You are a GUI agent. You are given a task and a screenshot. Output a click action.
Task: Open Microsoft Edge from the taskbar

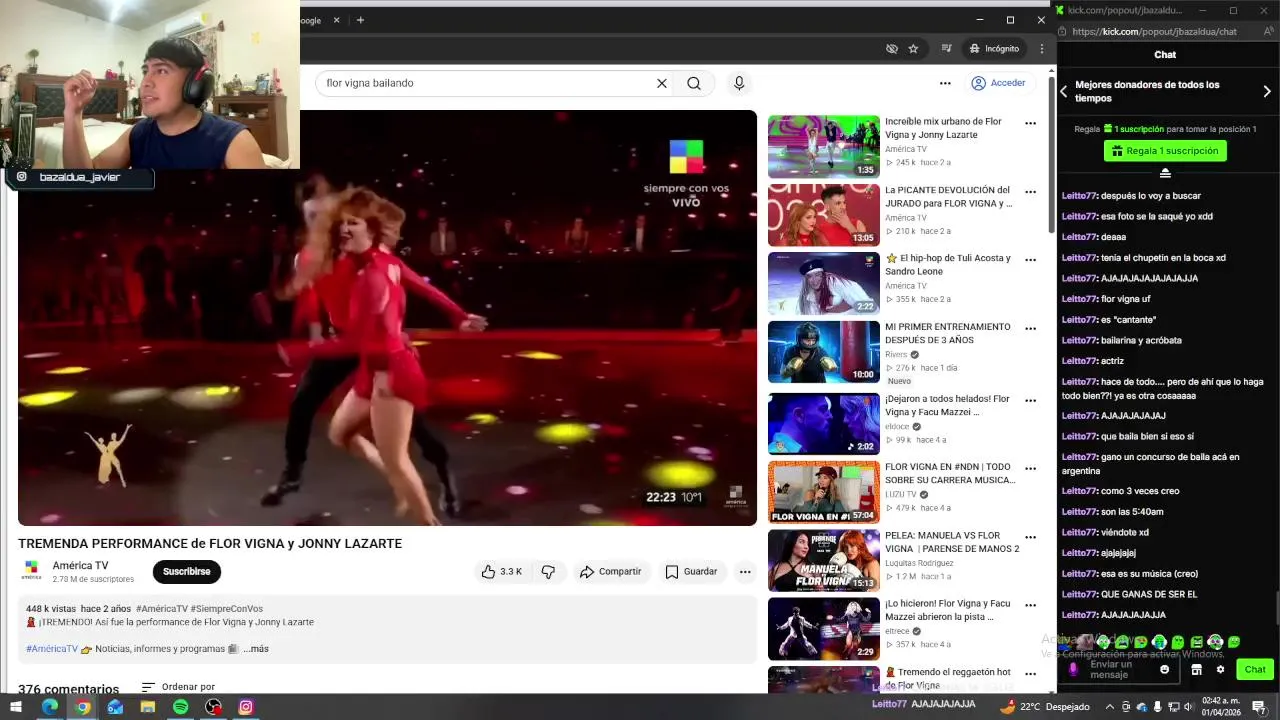click(49, 707)
